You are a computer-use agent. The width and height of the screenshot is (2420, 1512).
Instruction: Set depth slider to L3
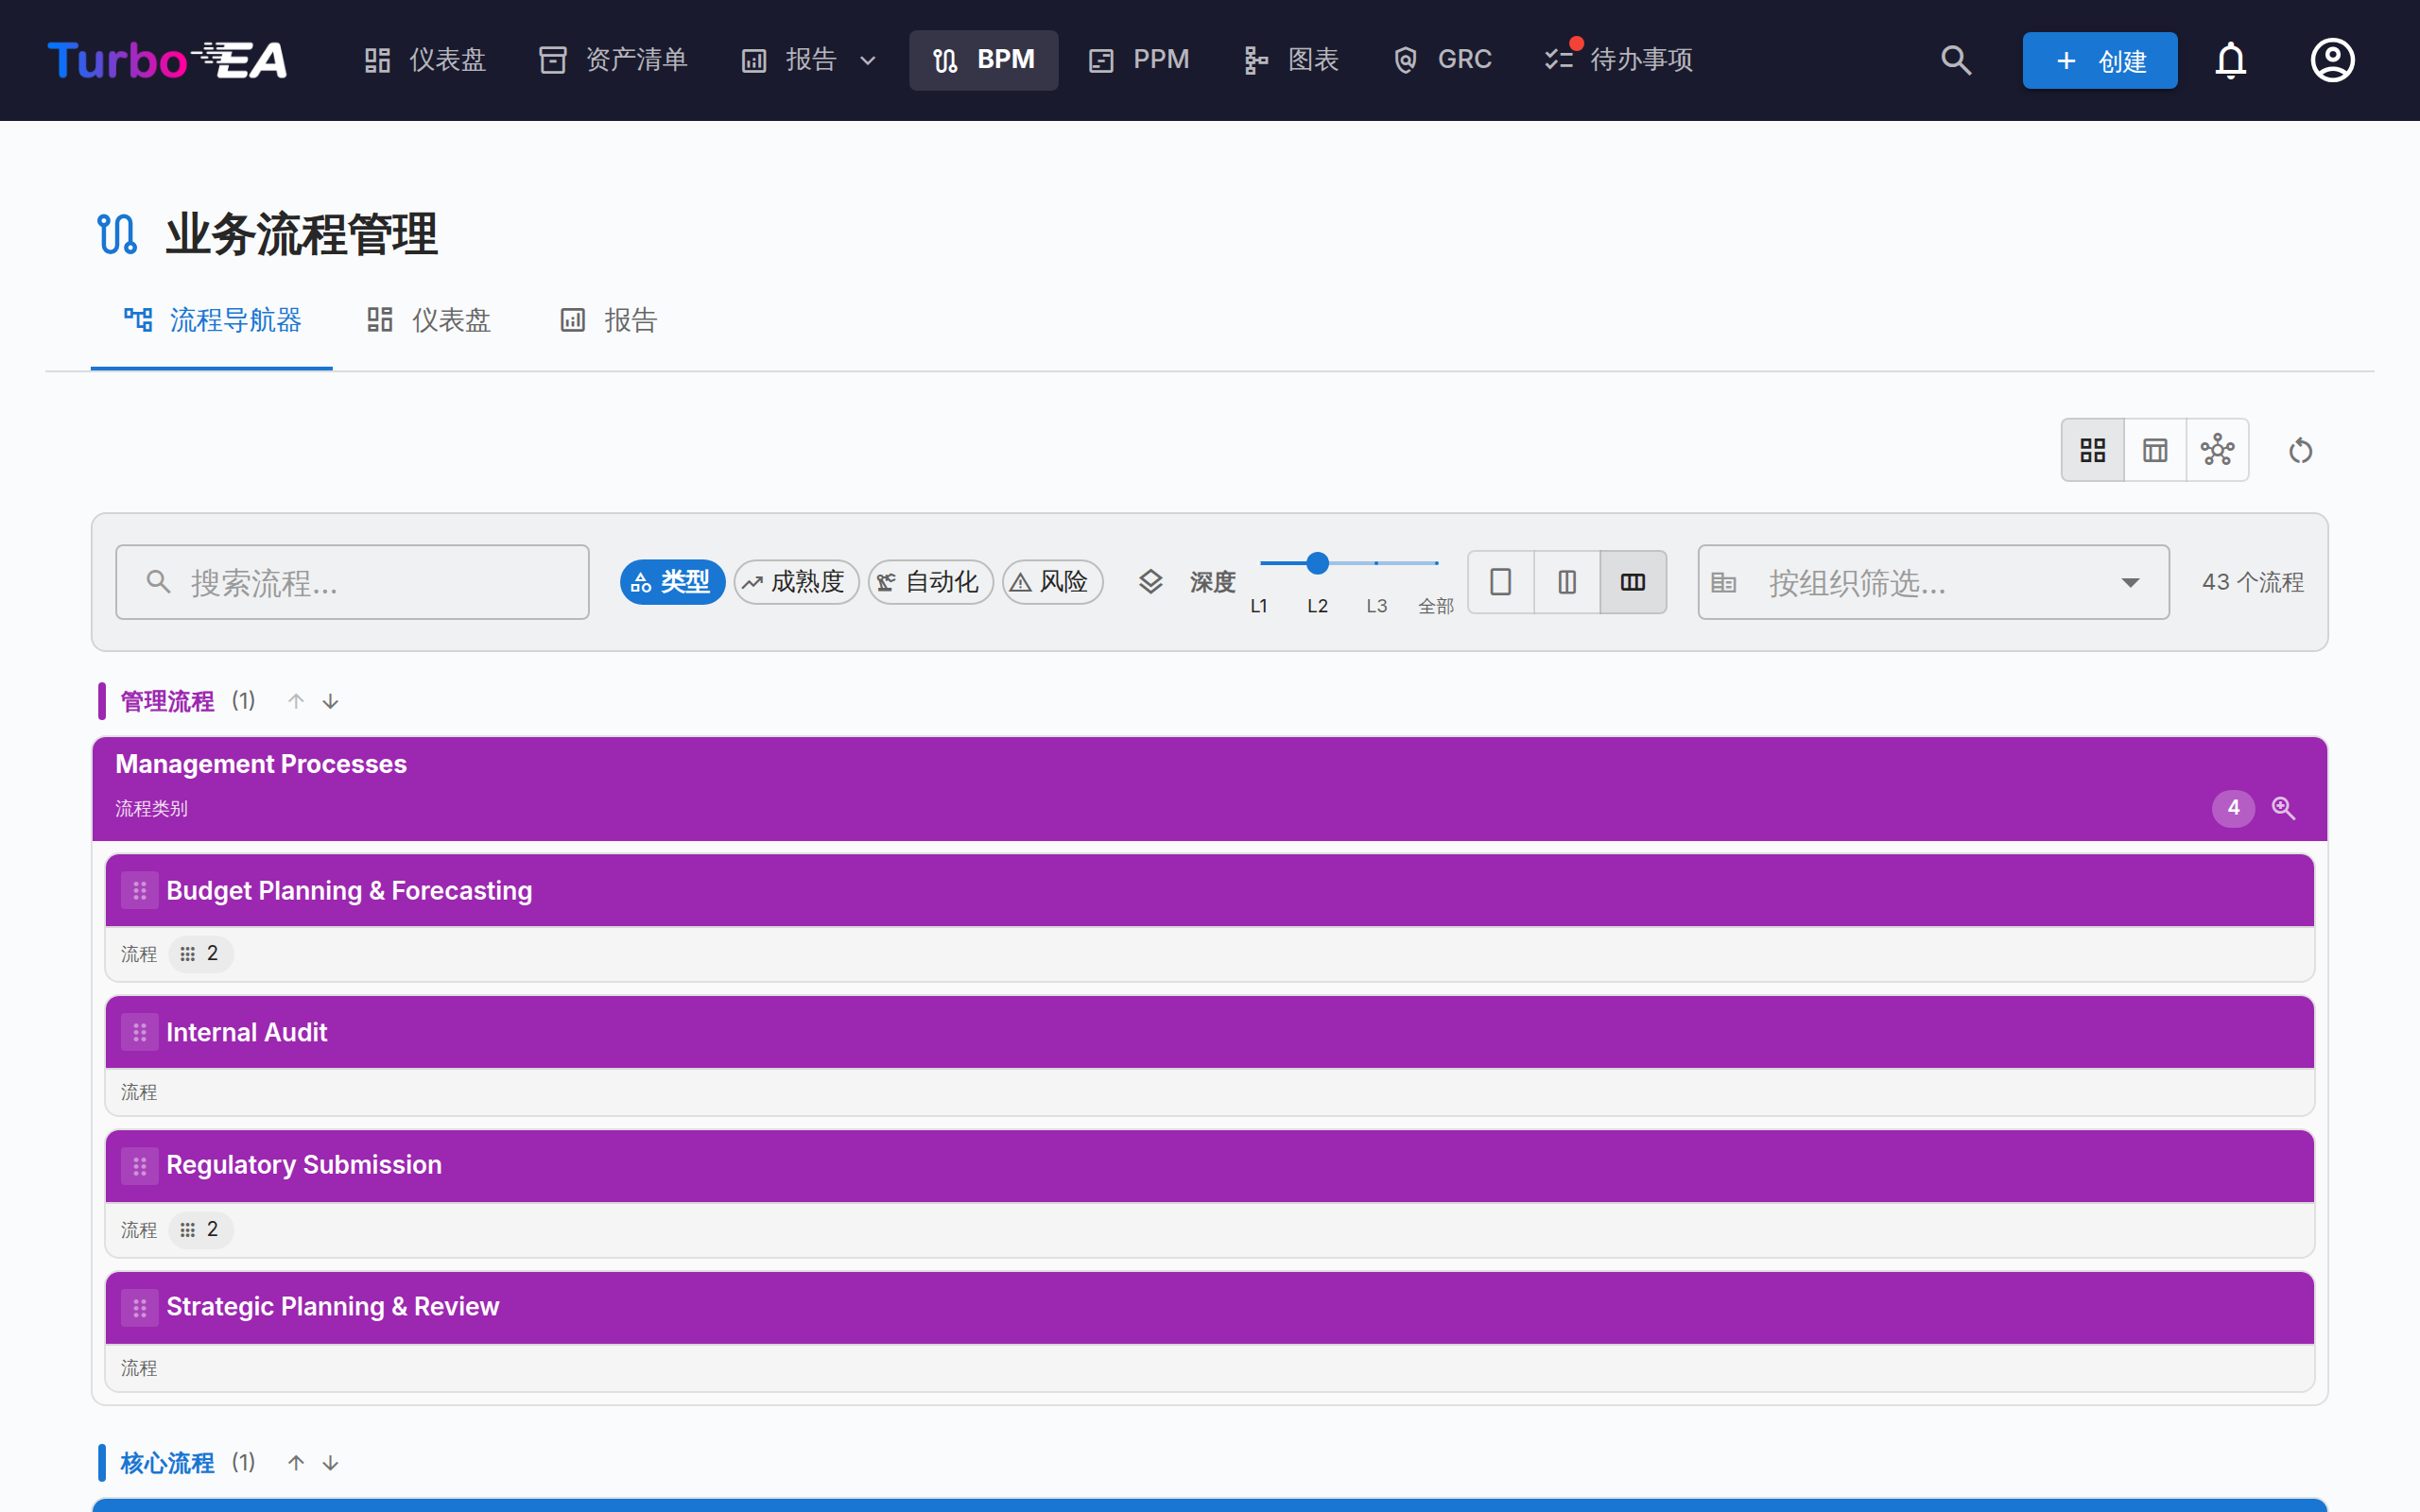(1376, 564)
